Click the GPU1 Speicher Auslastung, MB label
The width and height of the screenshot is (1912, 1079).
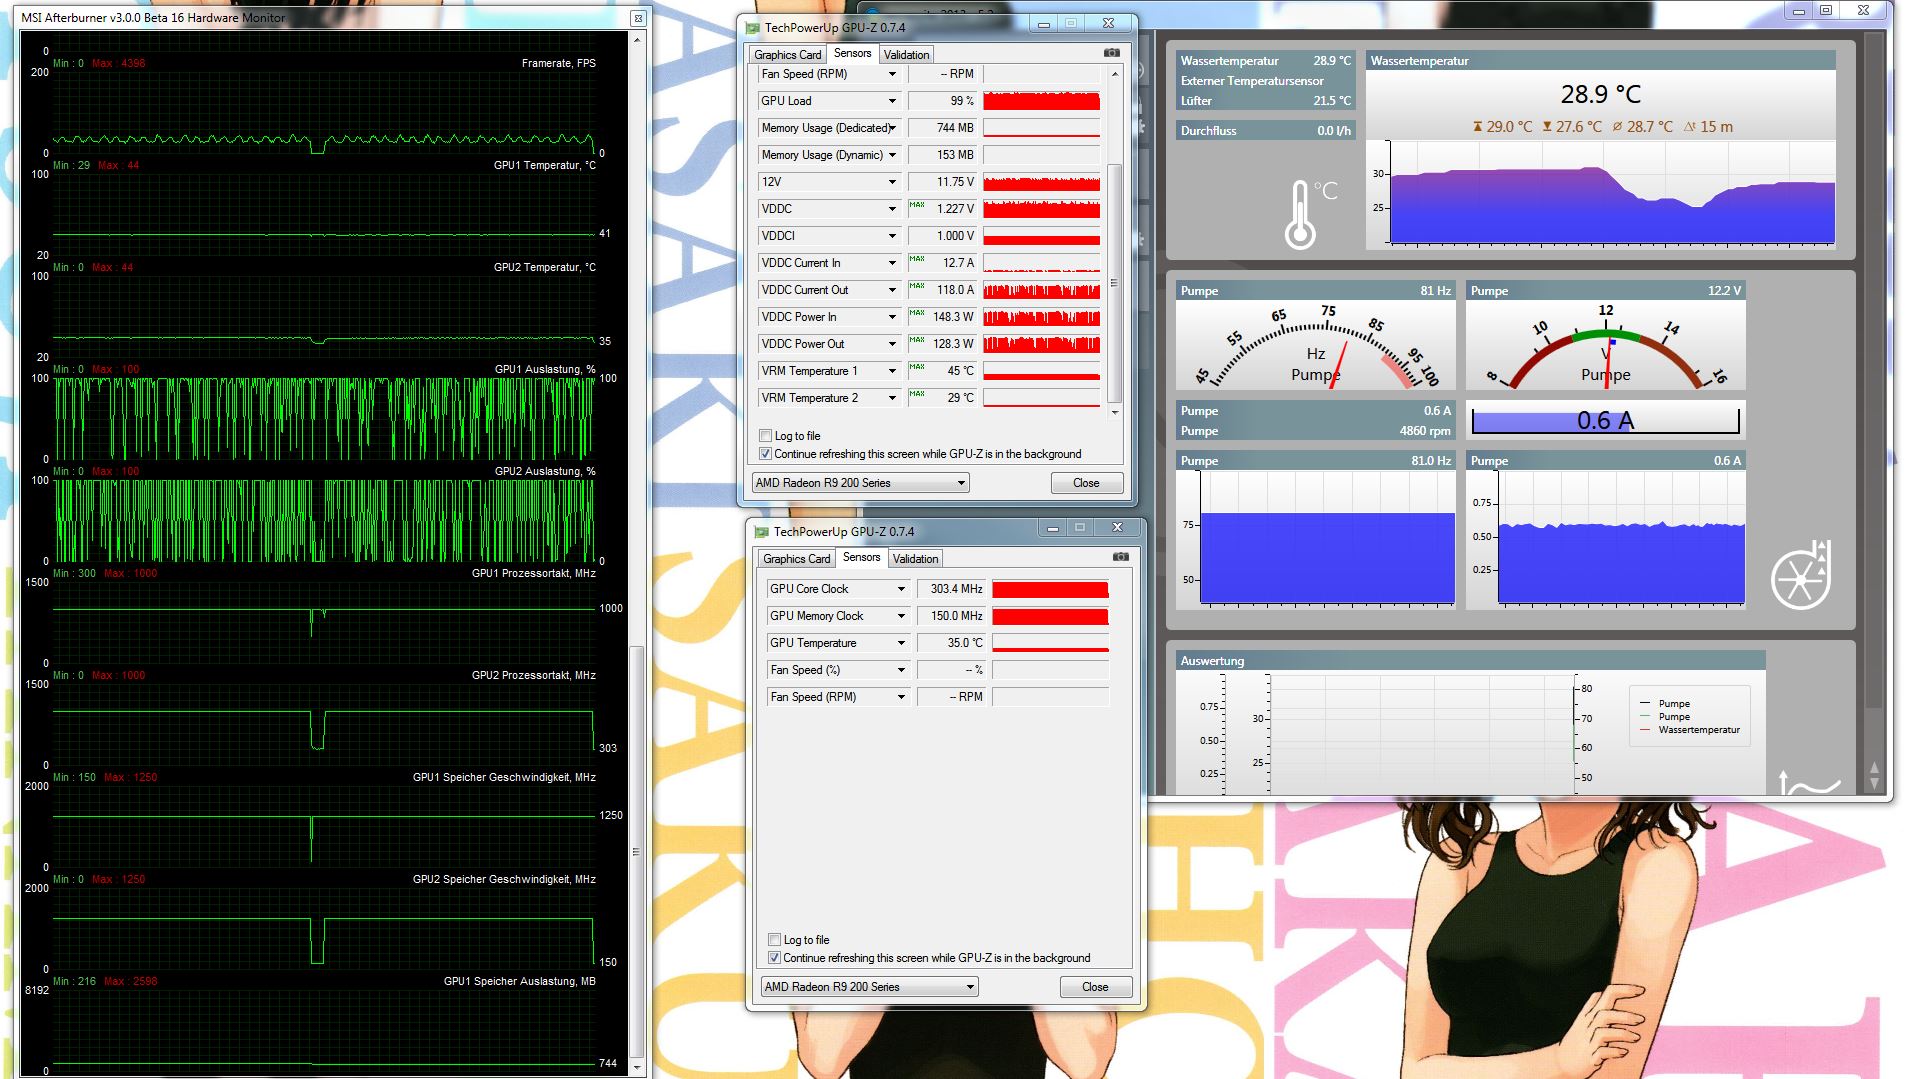pos(520,981)
